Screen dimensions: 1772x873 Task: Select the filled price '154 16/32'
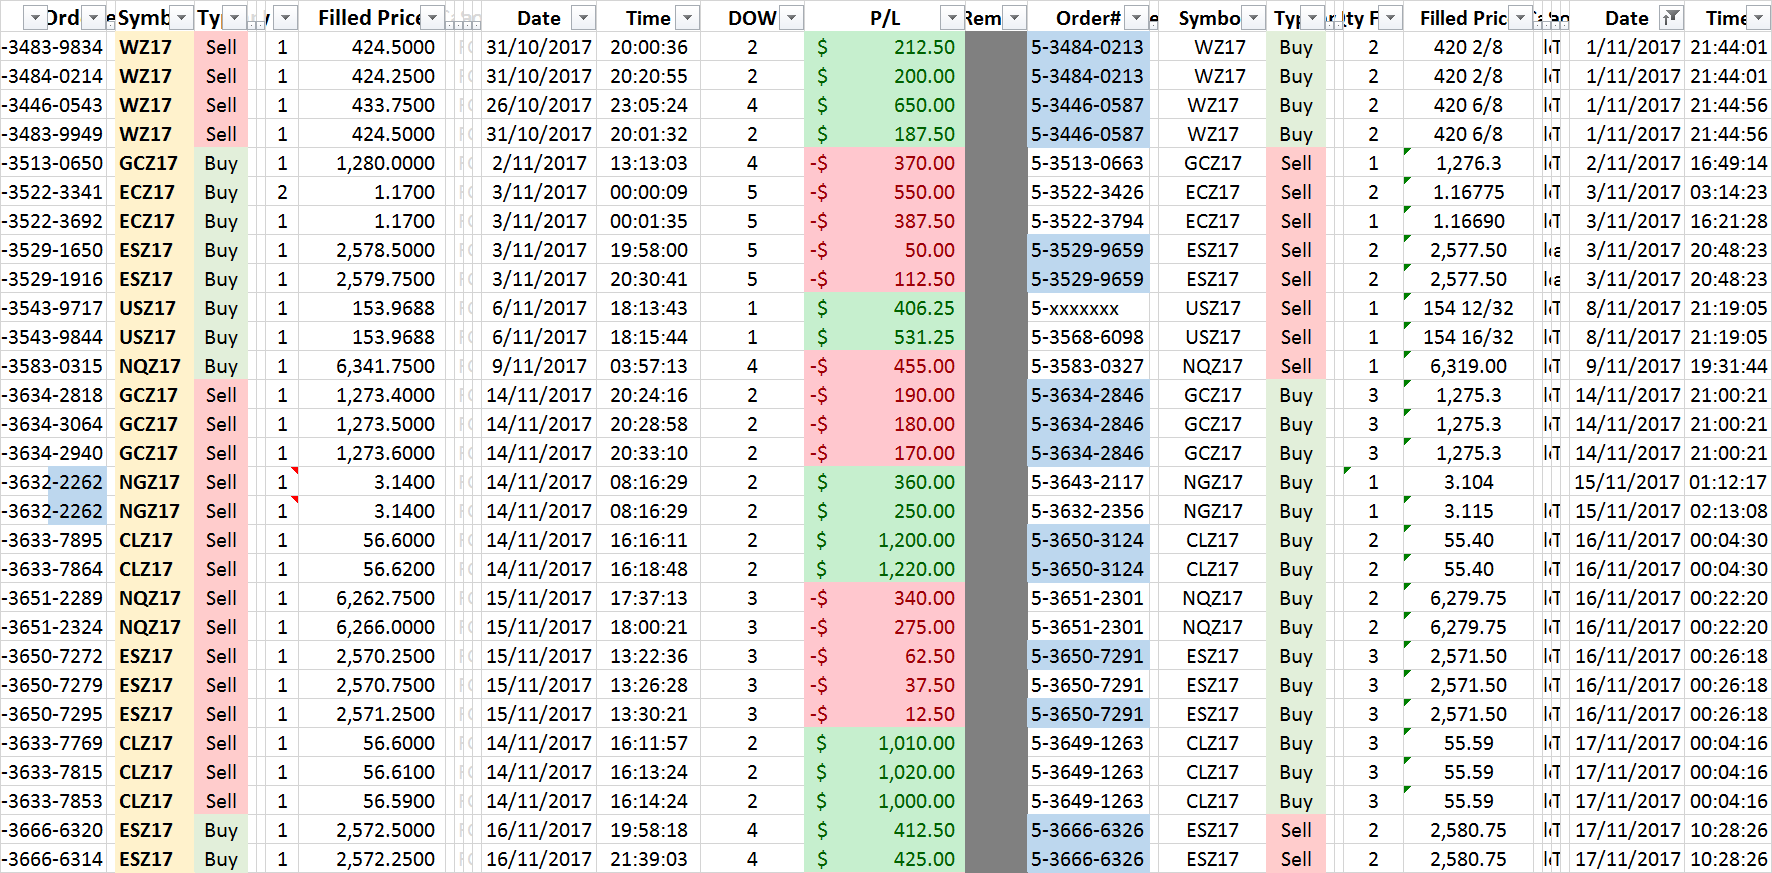point(1468,337)
